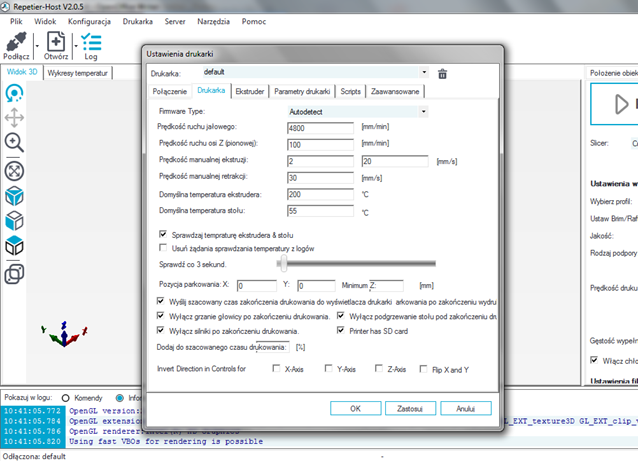Click the temperature check interval slider handle
Image resolution: width=638 pixels, height=461 pixels.
(284, 263)
